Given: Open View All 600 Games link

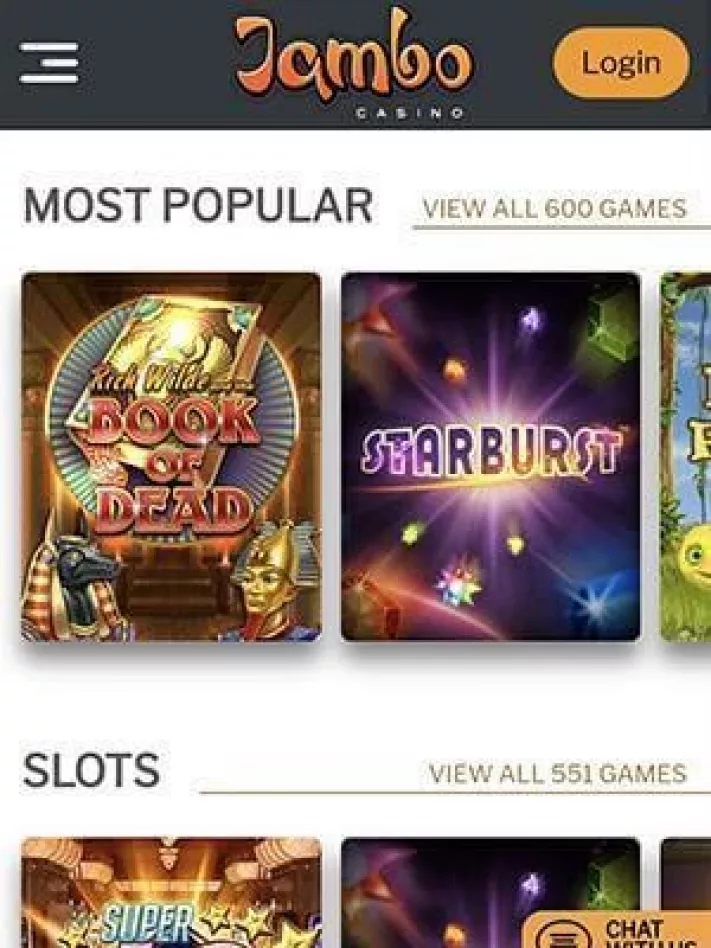Looking at the screenshot, I should [x=555, y=209].
